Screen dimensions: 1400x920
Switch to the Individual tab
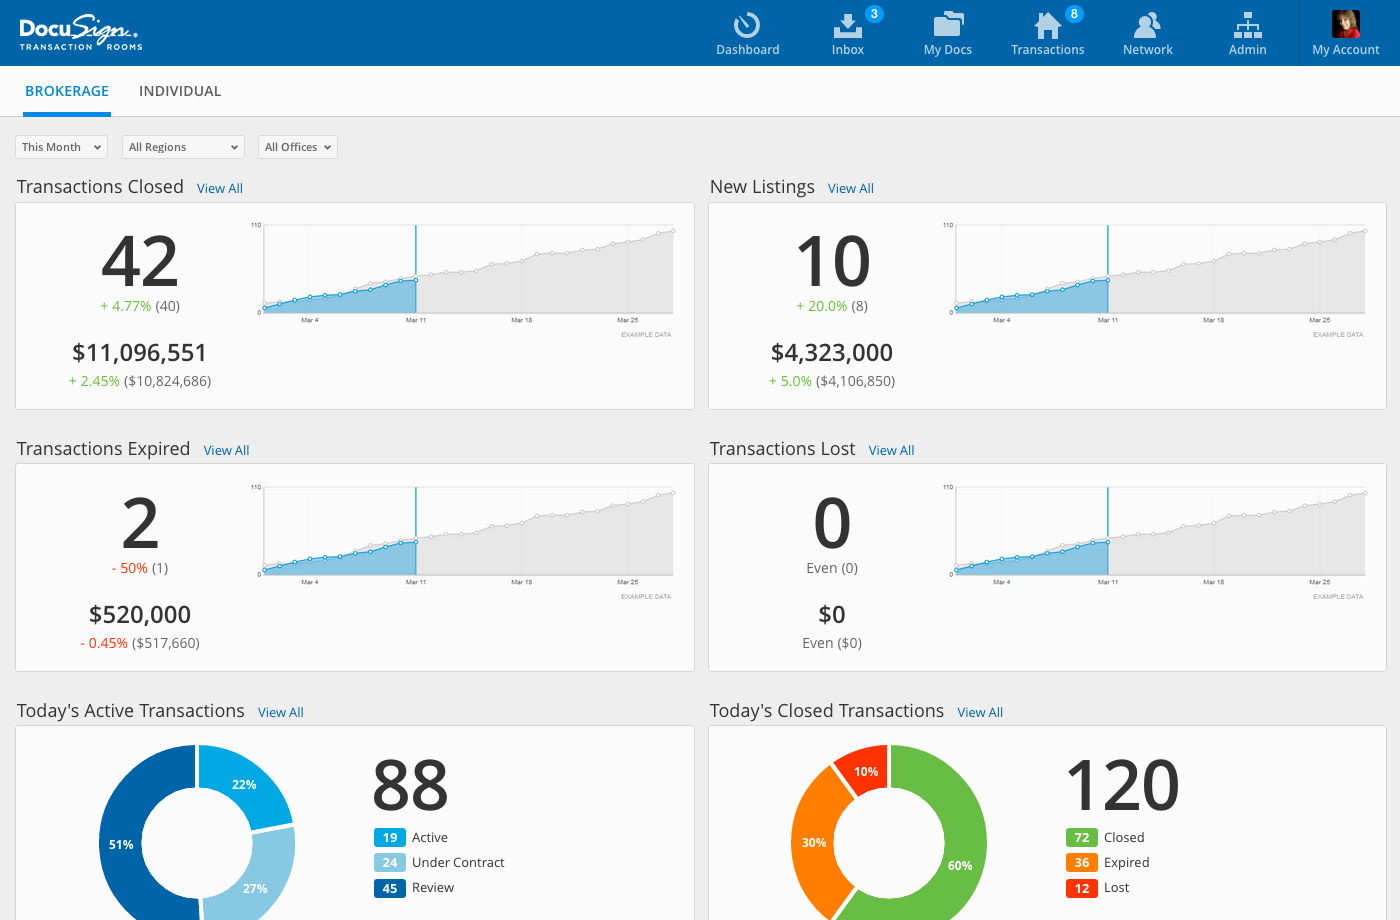click(x=180, y=91)
